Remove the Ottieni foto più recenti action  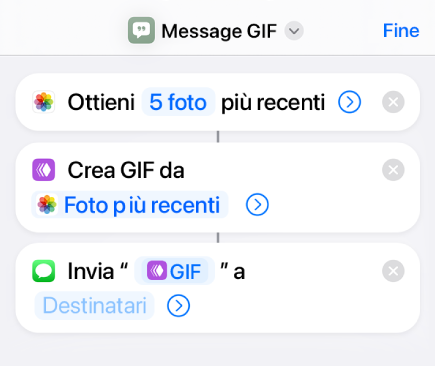[x=393, y=102]
